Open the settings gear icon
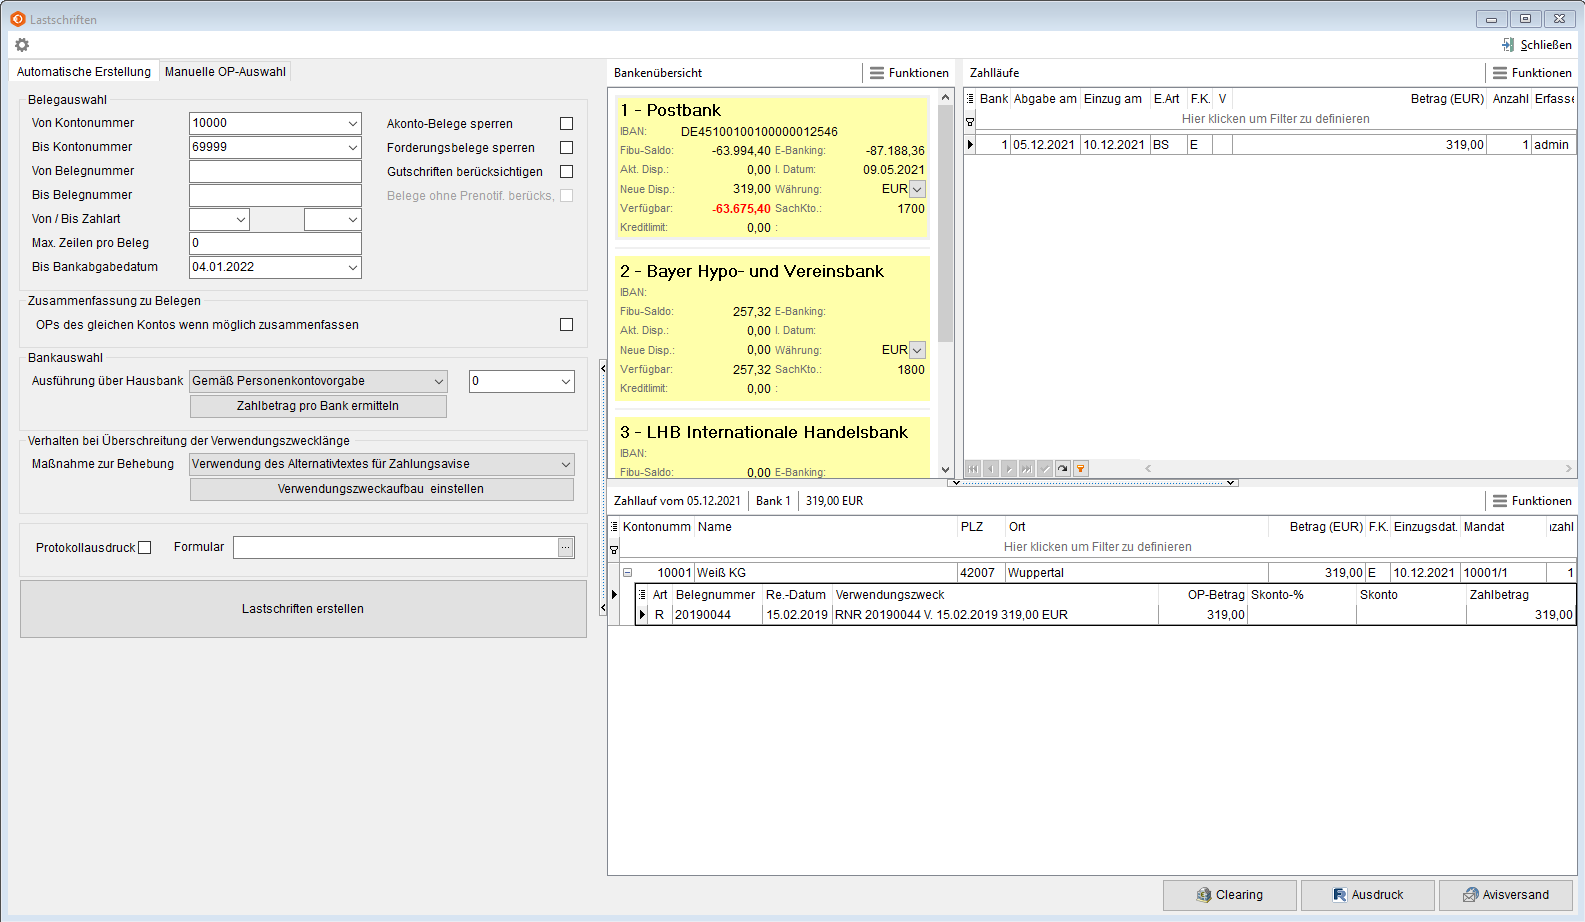The image size is (1585, 922). 22,45
